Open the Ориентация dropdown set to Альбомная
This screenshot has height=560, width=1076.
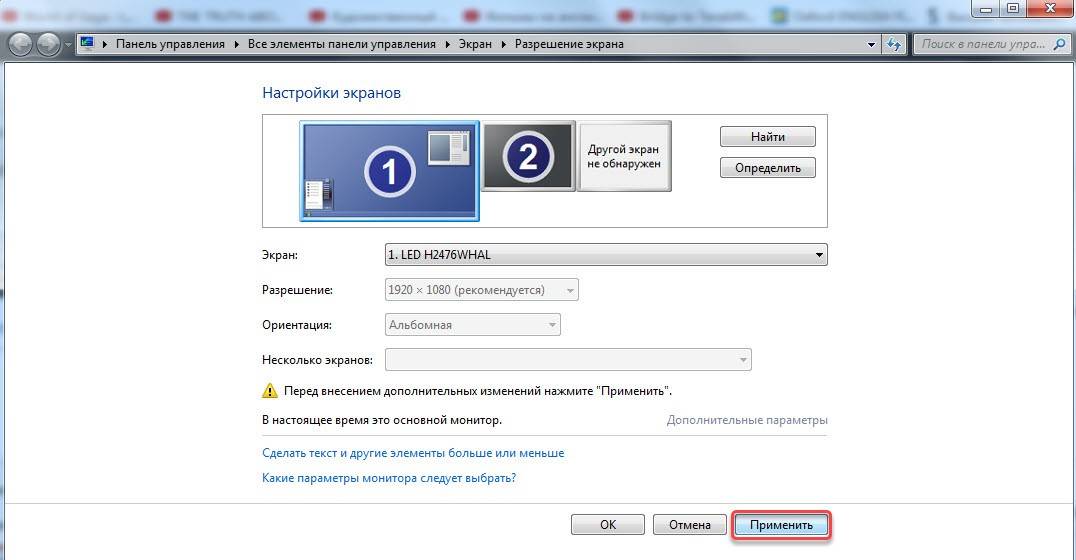[x=472, y=325]
